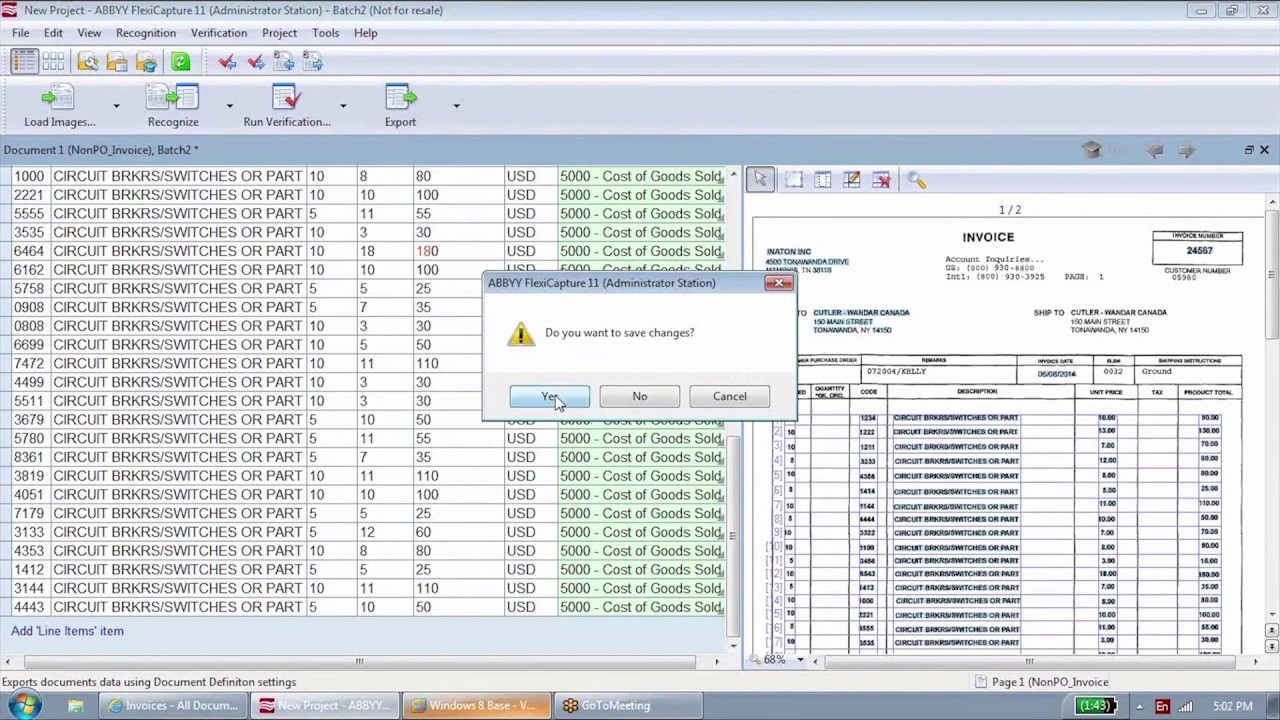Open the File menu
The height and width of the screenshot is (720, 1280).
[x=20, y=33]
